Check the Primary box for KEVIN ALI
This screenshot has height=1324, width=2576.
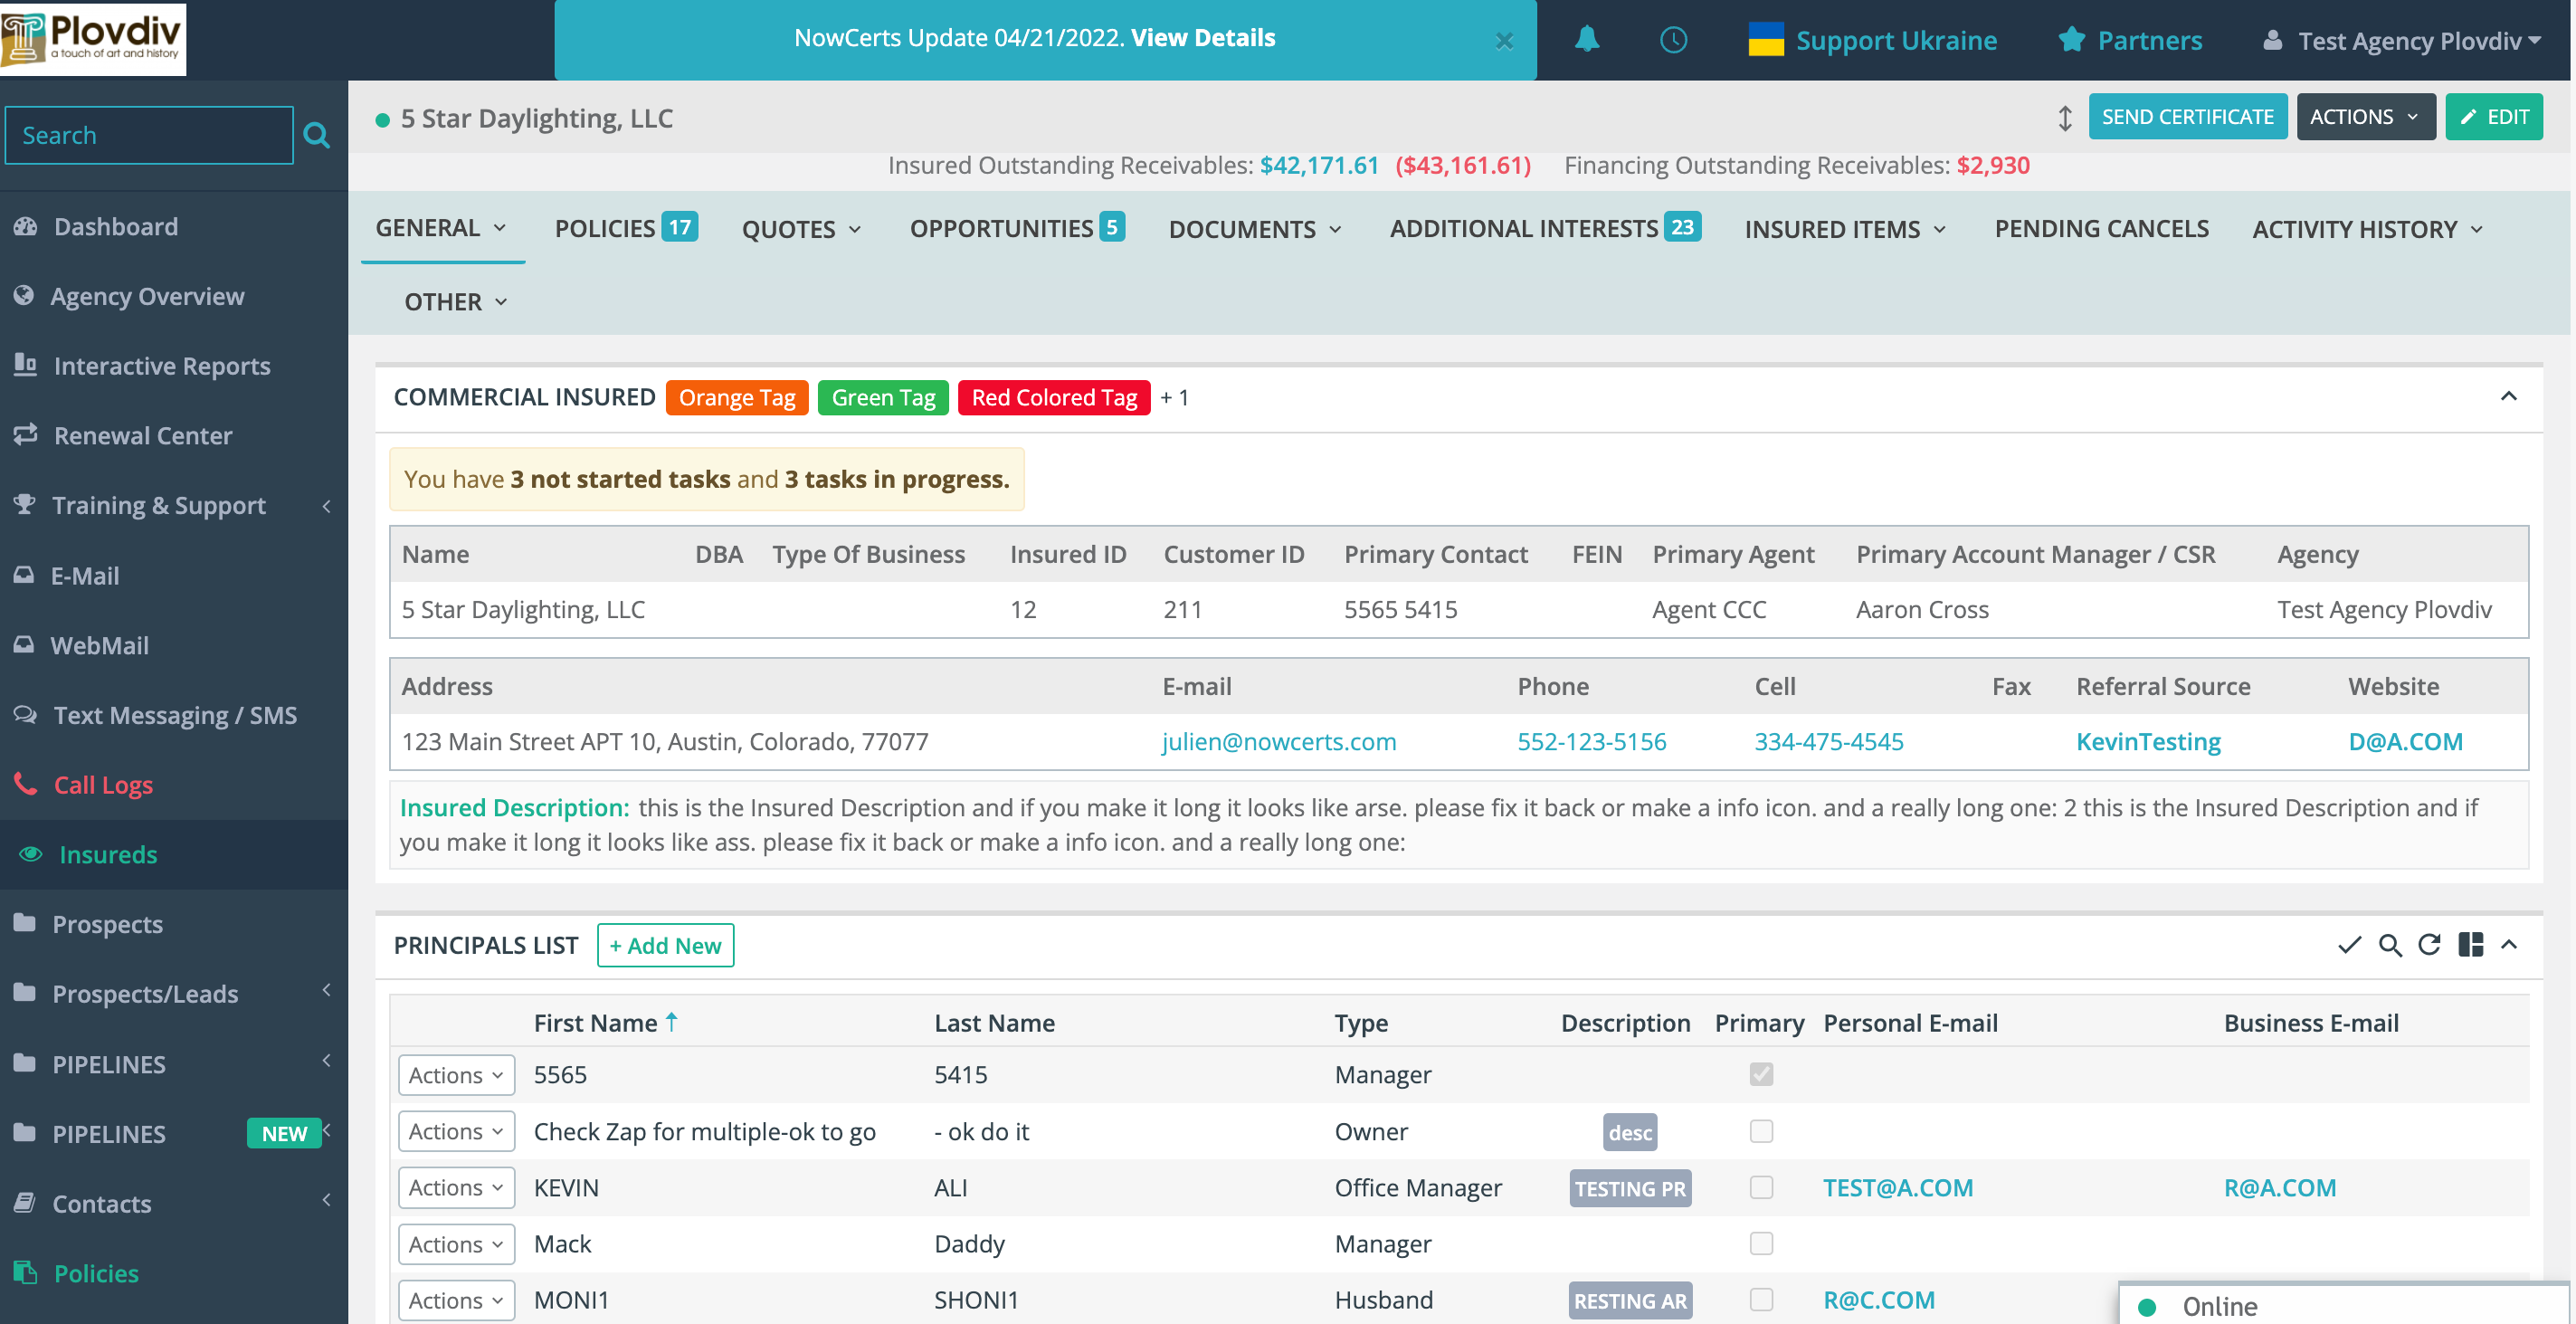click(1761, 1188)
